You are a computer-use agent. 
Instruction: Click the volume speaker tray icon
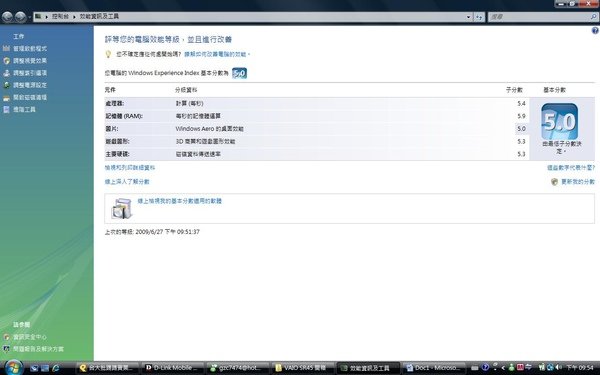558,367
